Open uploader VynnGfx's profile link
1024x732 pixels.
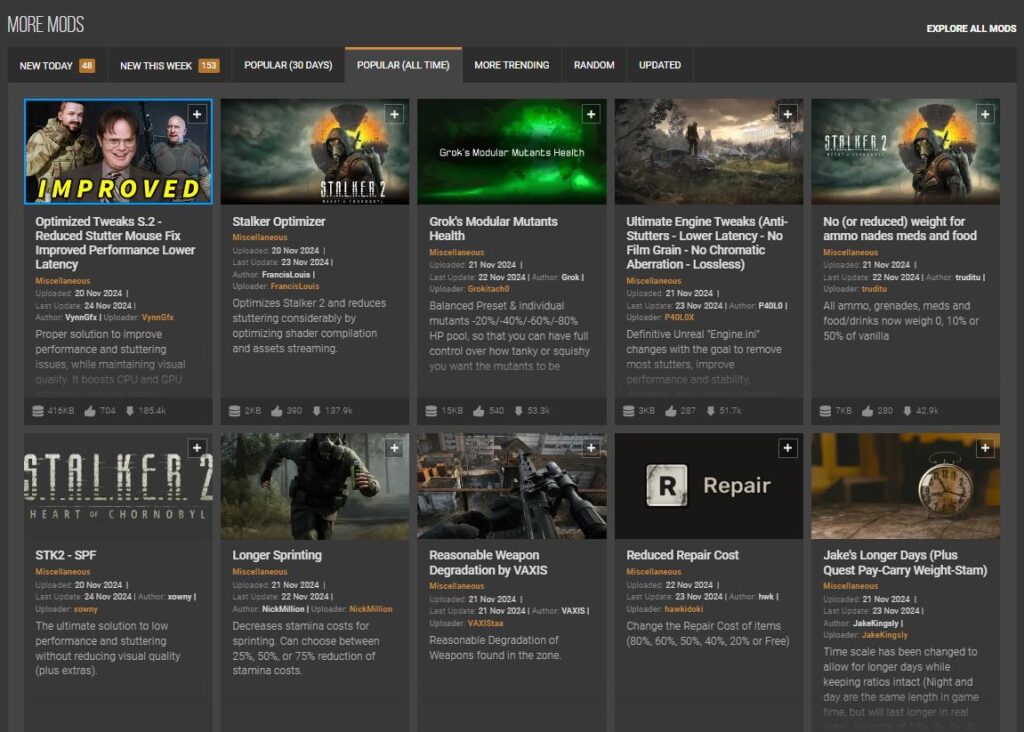(157, 317)
